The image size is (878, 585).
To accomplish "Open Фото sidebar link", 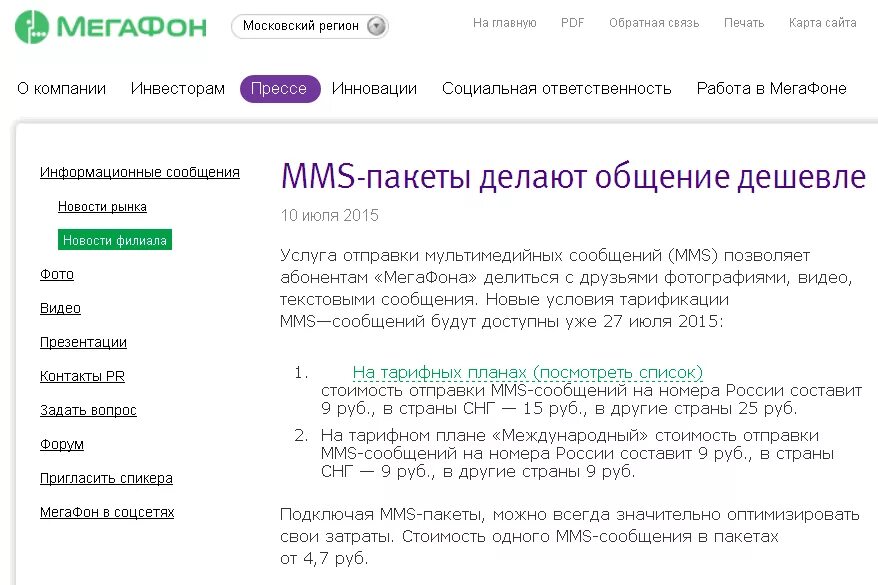I will 57,274.
